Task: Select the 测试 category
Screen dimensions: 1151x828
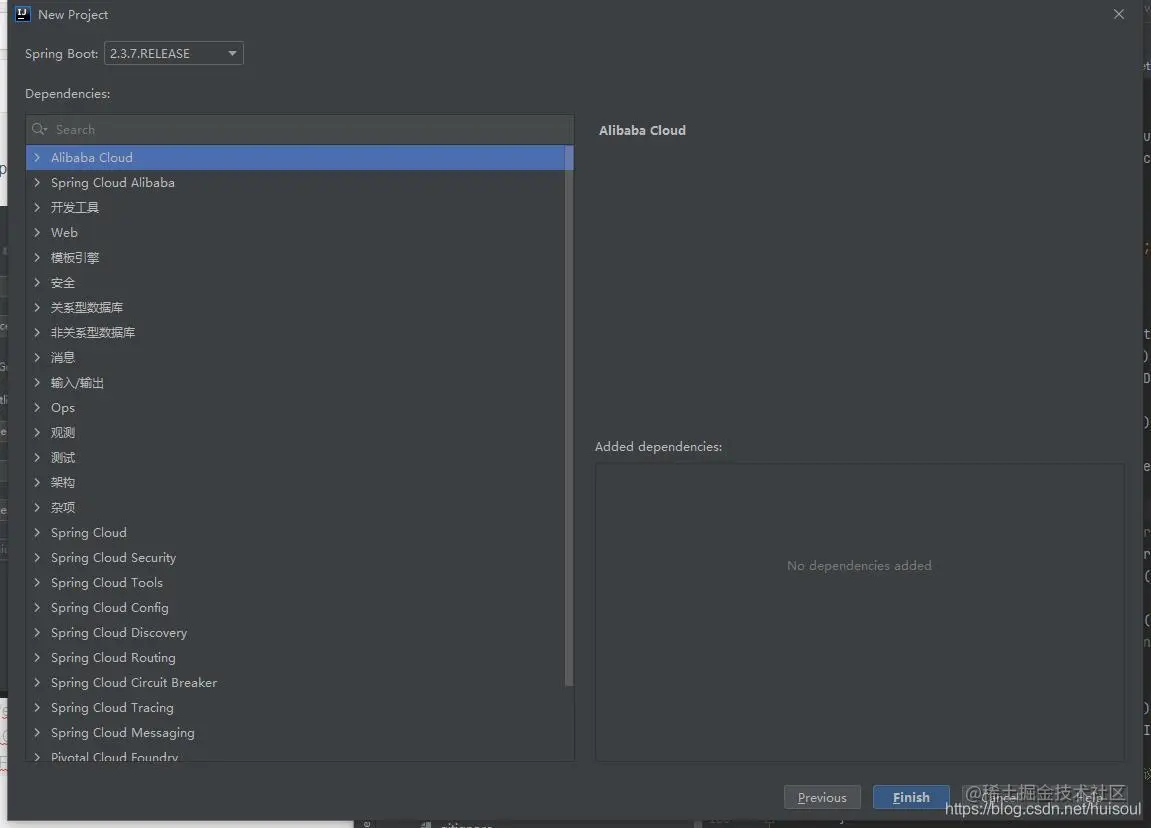Action: 295,457
